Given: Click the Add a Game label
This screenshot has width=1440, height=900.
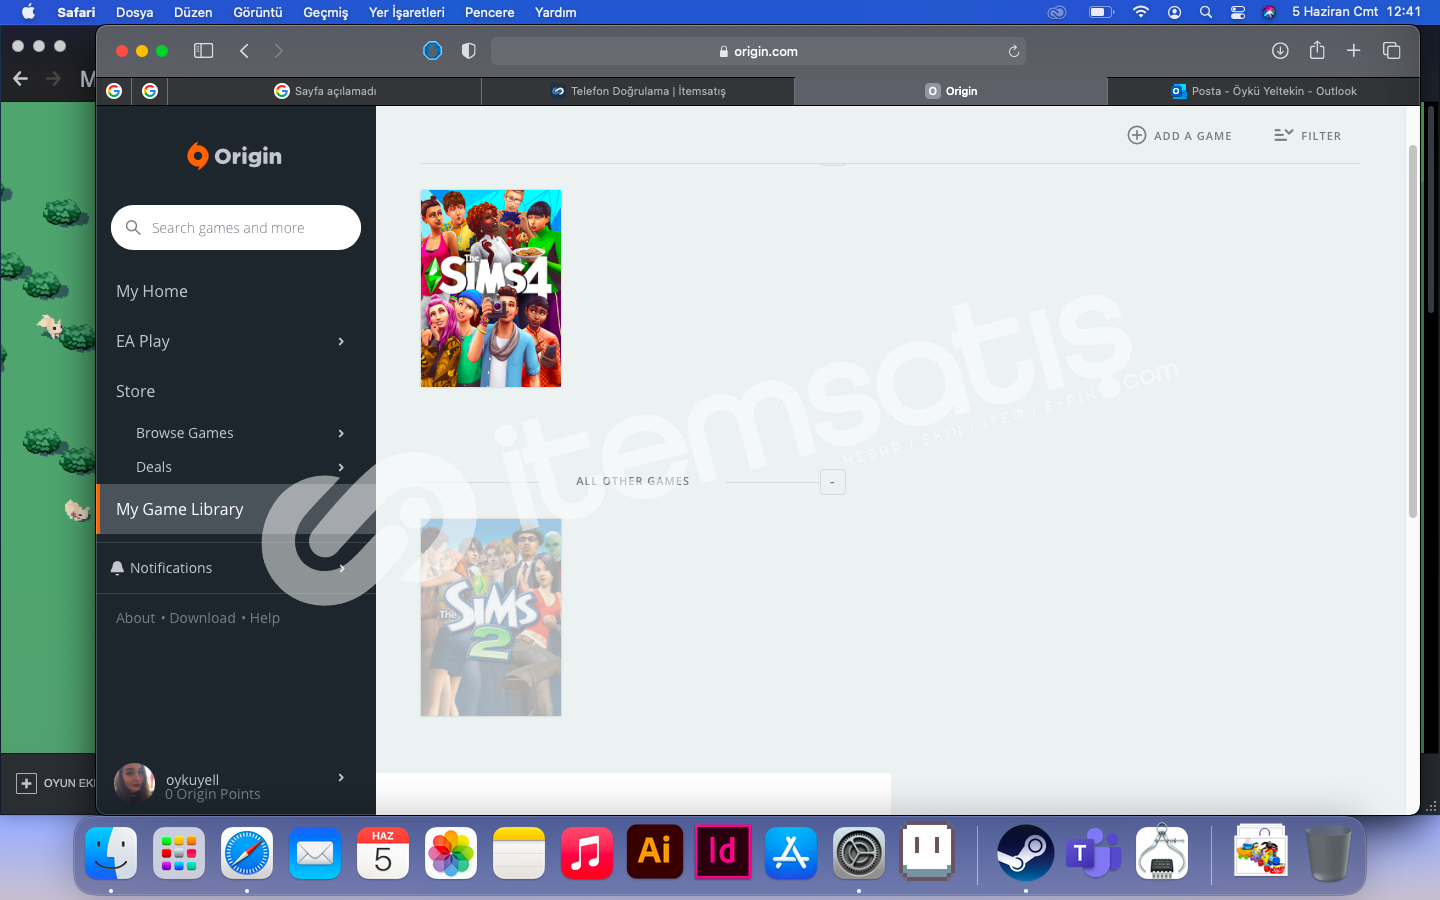Looking at the screenshot, I should click(1193, 136).
